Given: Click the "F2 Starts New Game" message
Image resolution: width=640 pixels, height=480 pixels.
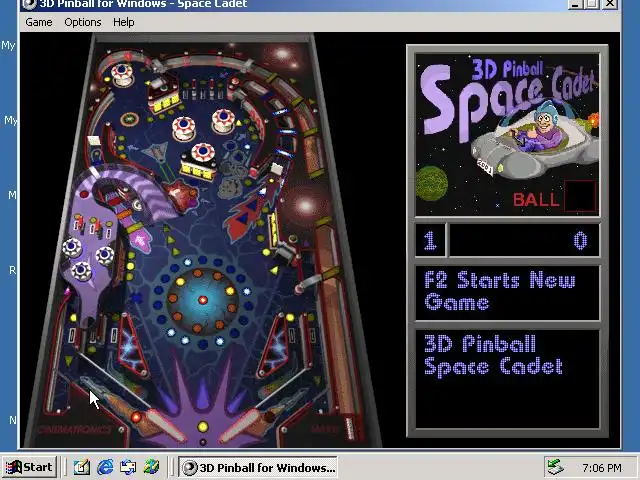Looking at the screenshot, I should click(x=500, y=291).
